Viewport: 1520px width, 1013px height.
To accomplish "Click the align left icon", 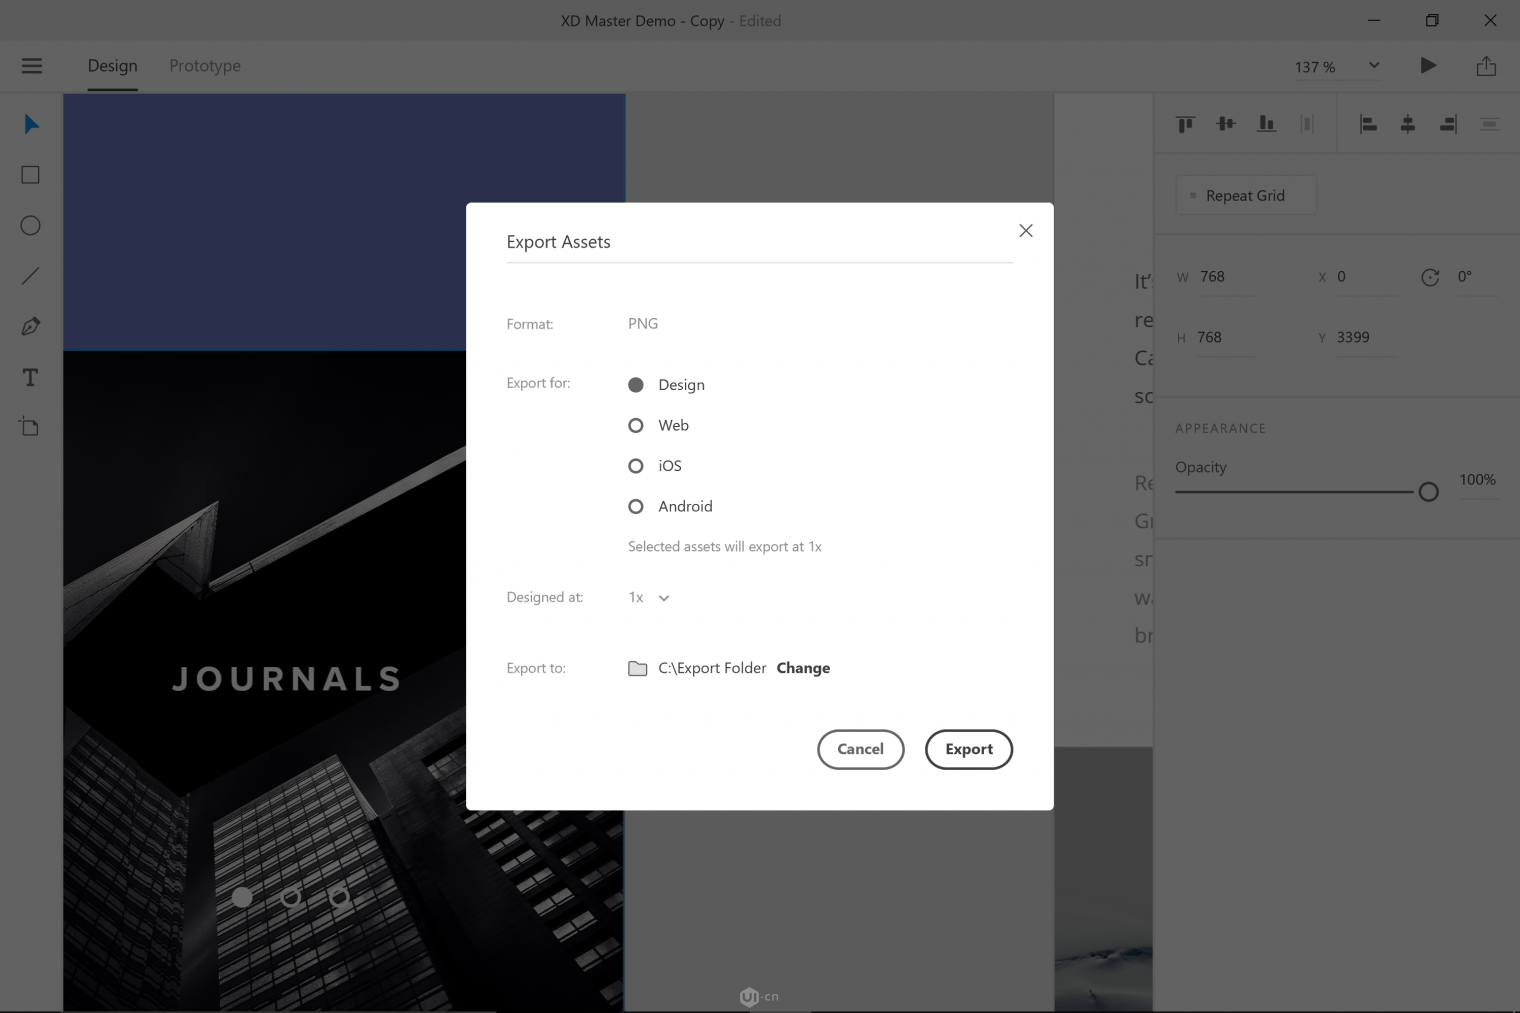I will [x=1368, y=123].
